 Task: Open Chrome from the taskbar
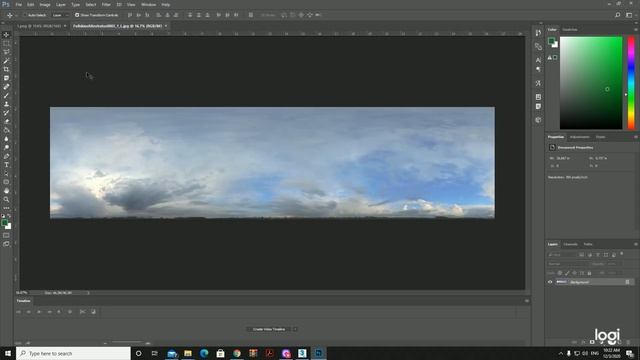point(237,353)
